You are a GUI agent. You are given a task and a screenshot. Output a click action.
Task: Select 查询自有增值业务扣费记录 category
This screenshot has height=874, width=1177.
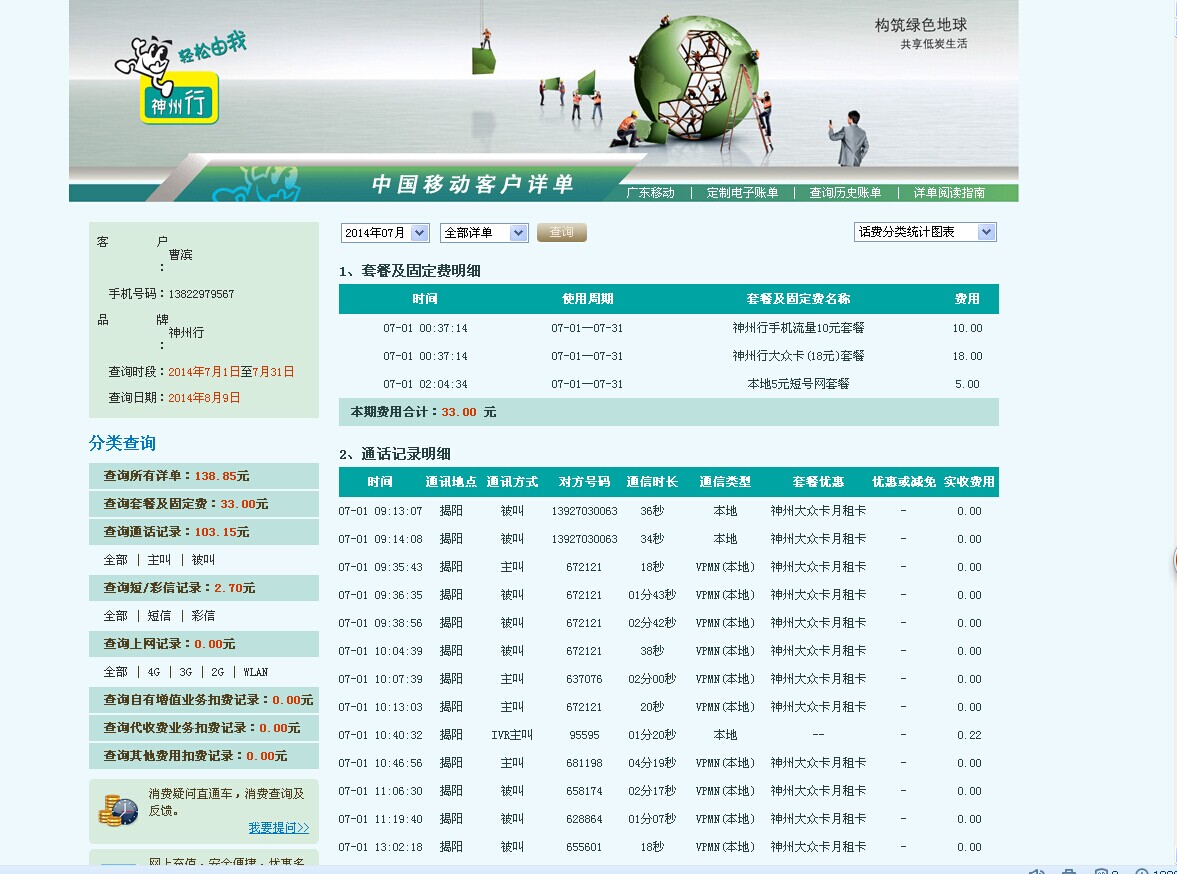pos(203,700)
